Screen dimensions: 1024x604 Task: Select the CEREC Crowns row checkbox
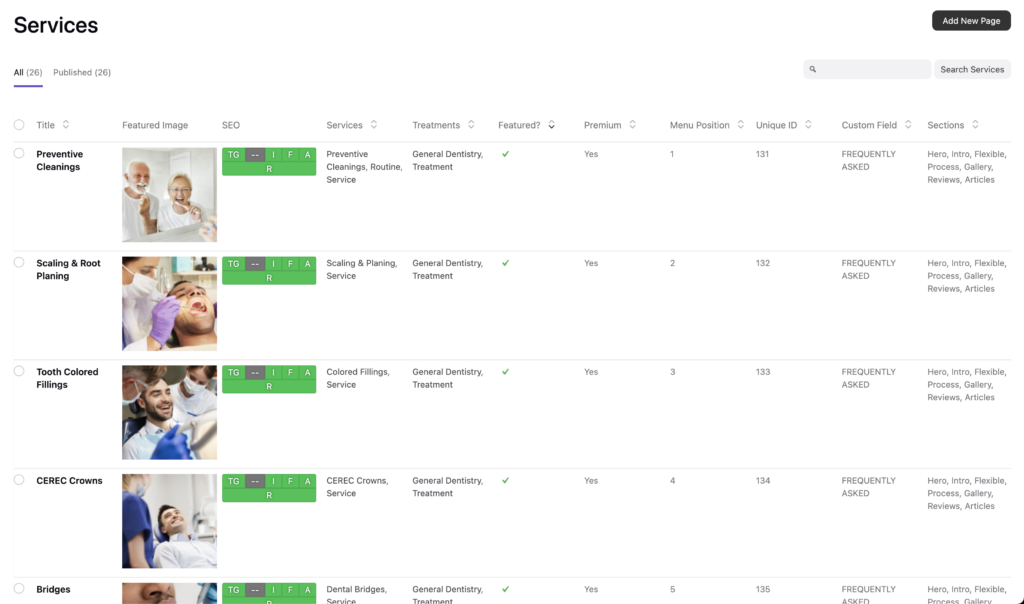[x=19, y=480]
